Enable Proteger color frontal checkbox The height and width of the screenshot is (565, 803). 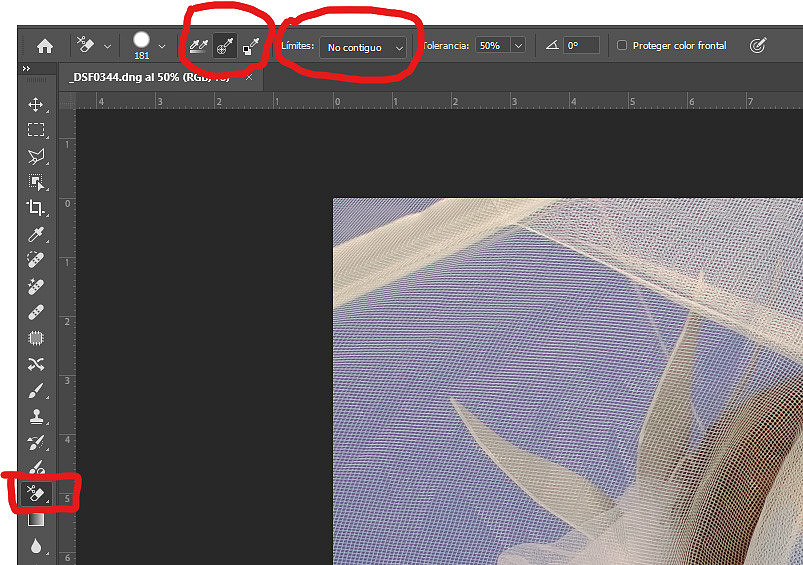coord(622,45)
